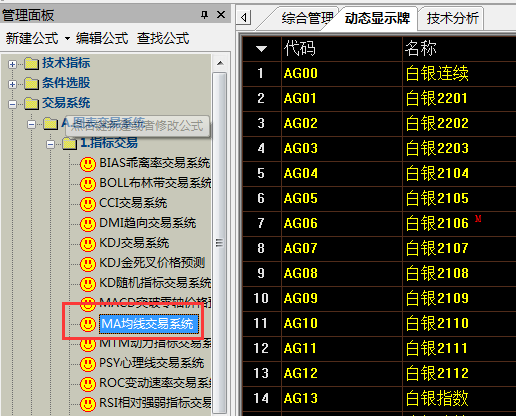This screenshot has width=516, height=416.
Task: Select the 白银2107 name cell
Action: coord(459,248)
